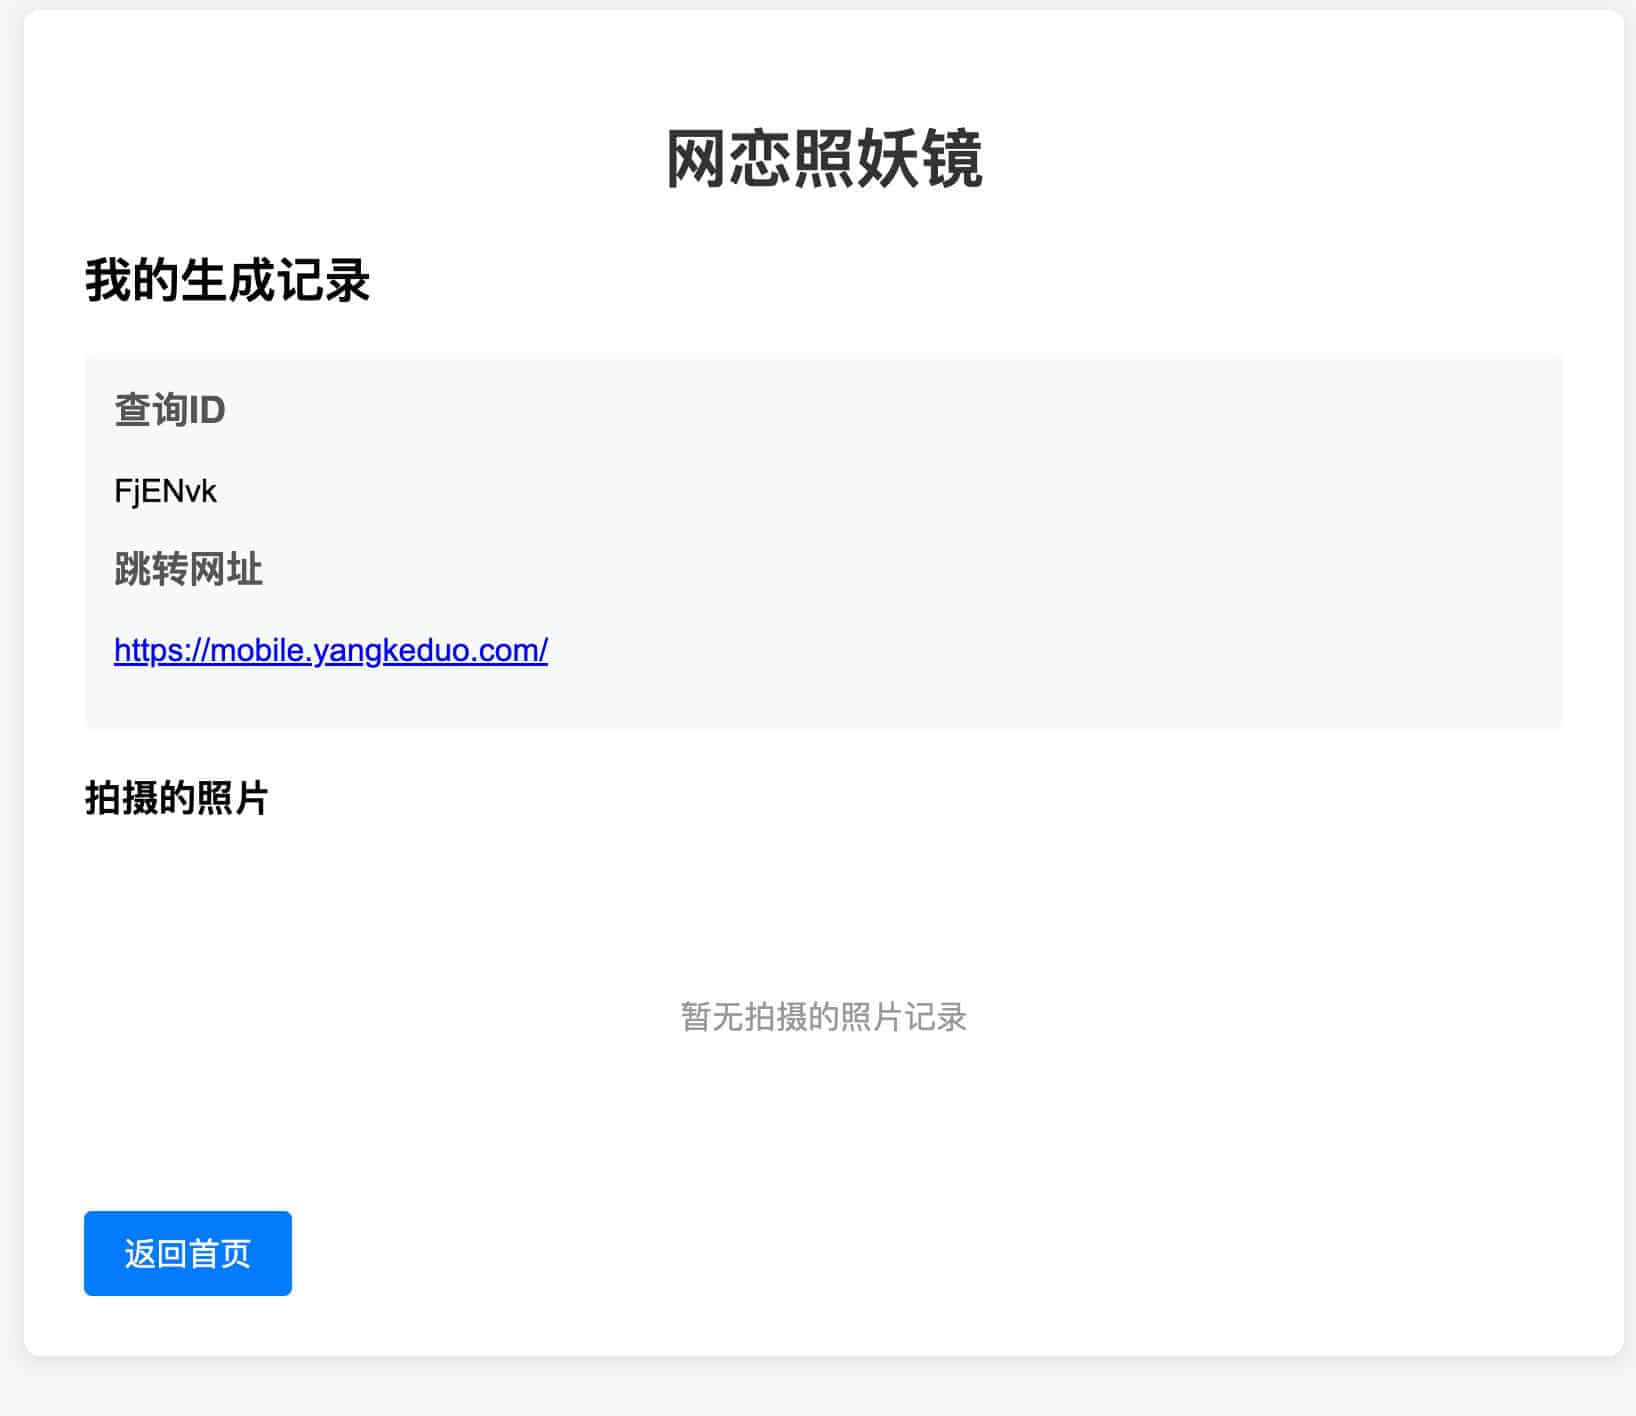Click the 查询ID label
1636x1416 pixels.
coord(170,410)
